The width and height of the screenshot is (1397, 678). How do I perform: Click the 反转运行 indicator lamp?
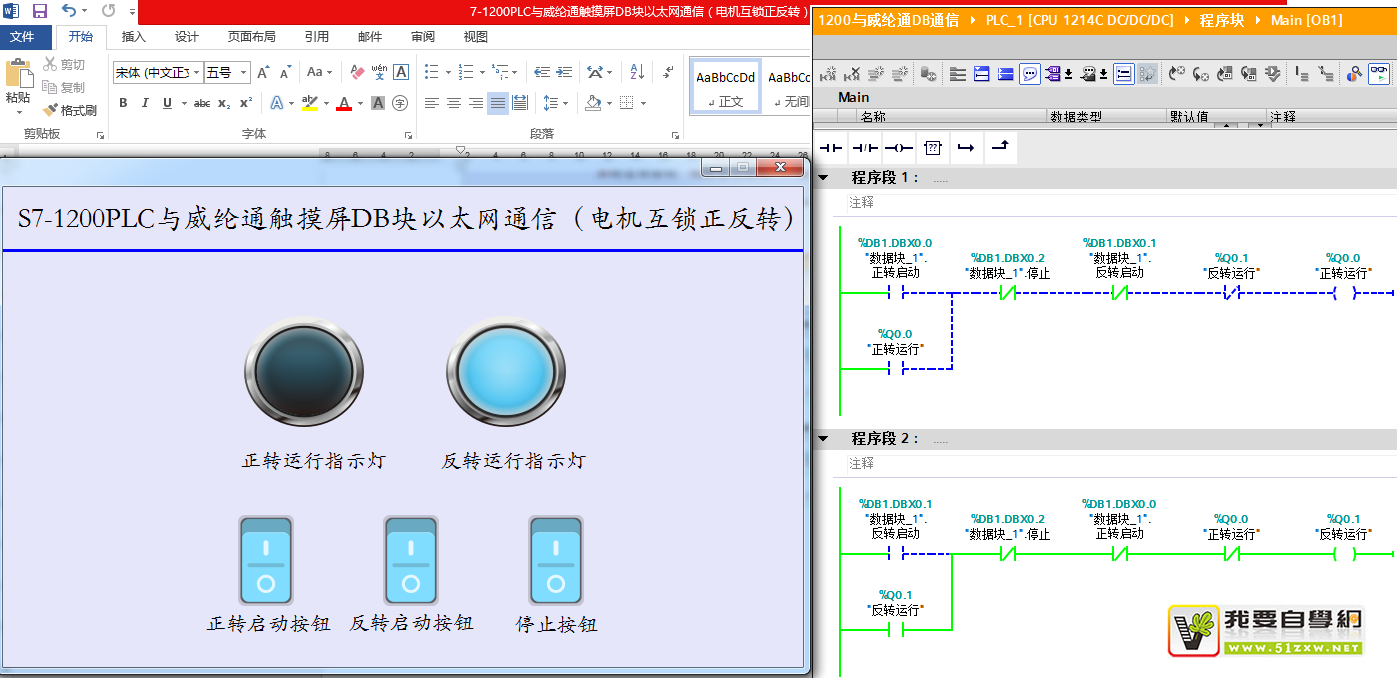(x=506, y=372)
